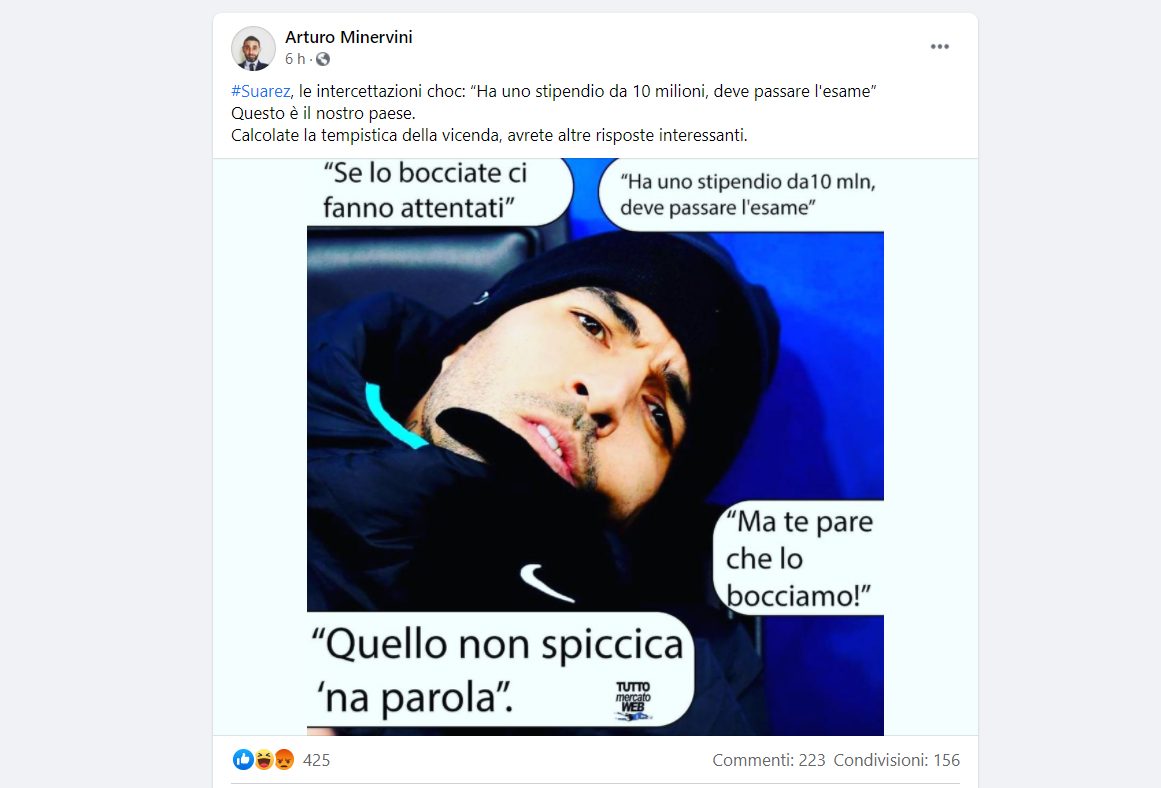Open the #Suarez hashtag link

point(261,91)
